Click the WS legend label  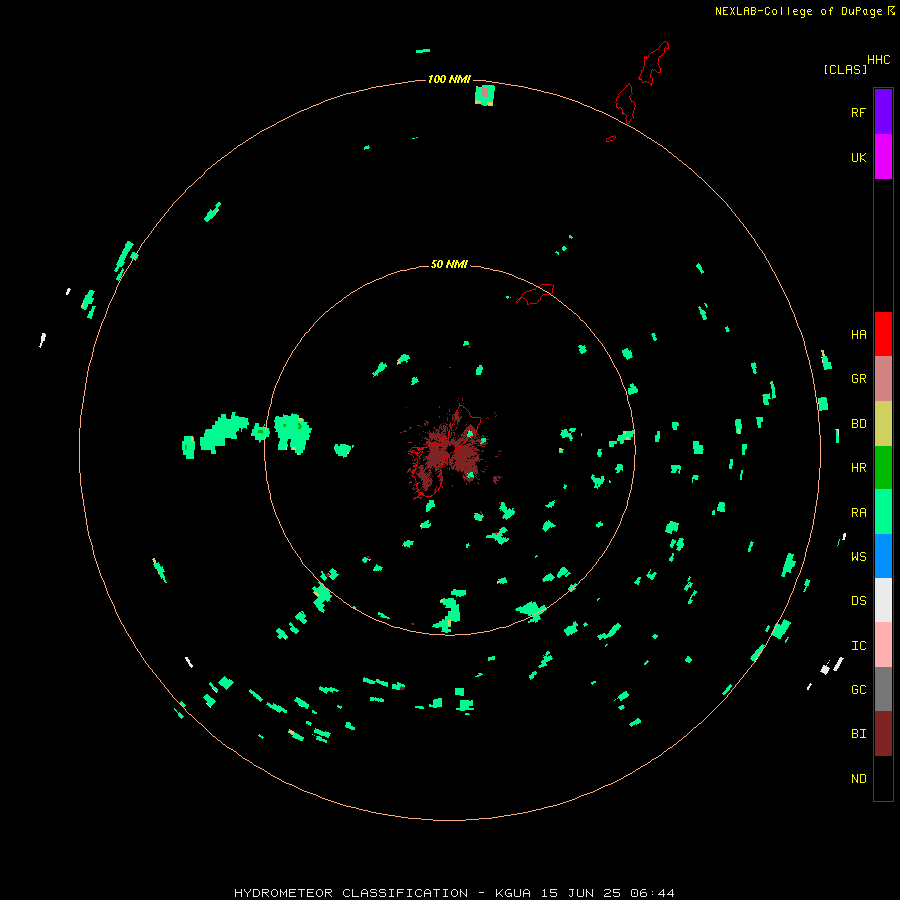(x=858, y=556)
